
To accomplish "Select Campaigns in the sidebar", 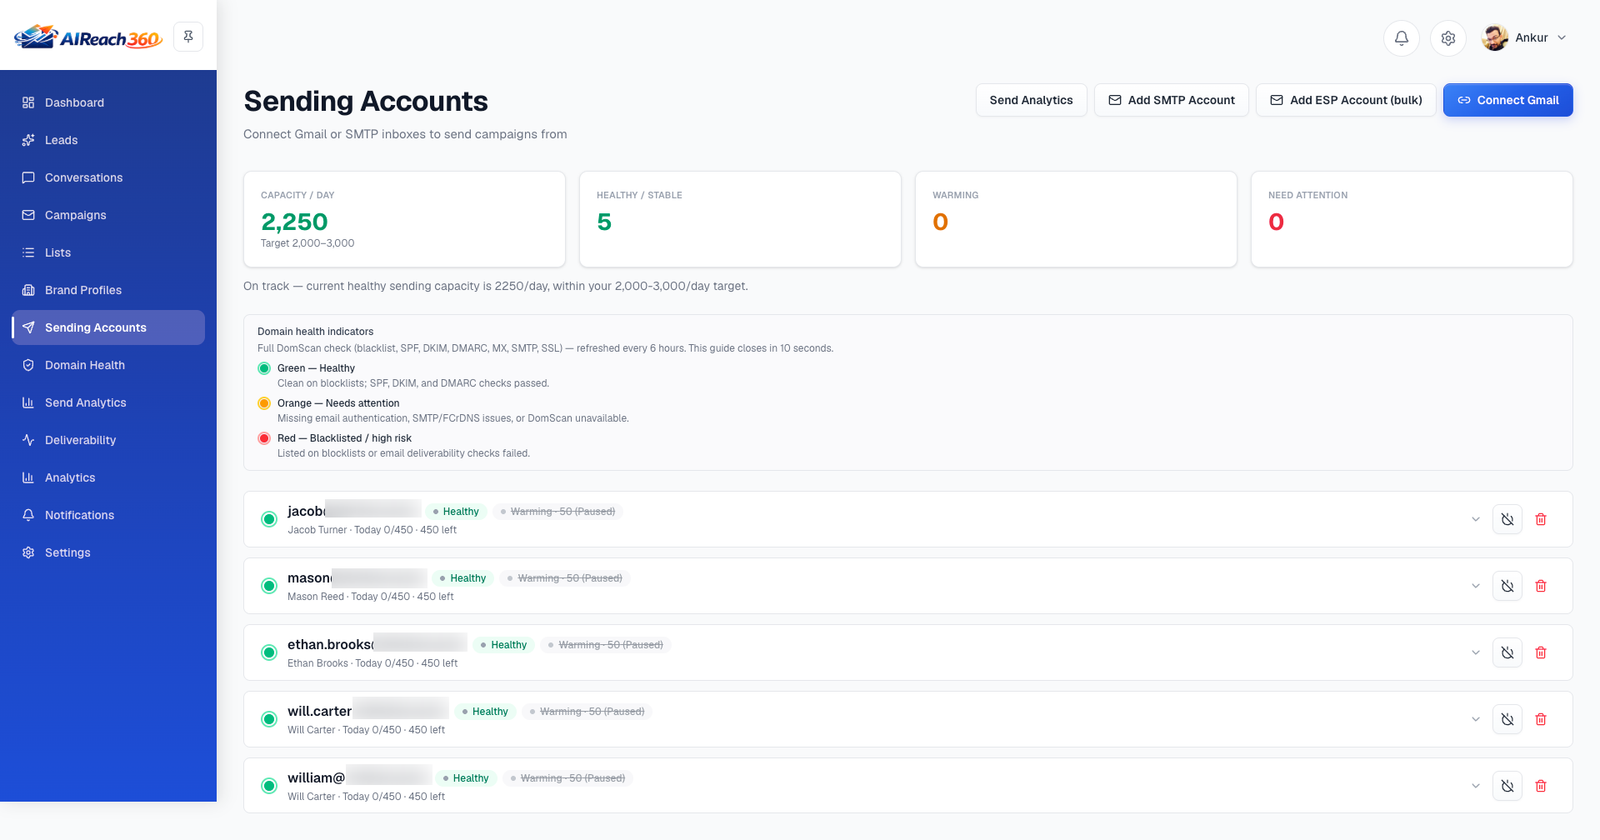I will 108,215.
